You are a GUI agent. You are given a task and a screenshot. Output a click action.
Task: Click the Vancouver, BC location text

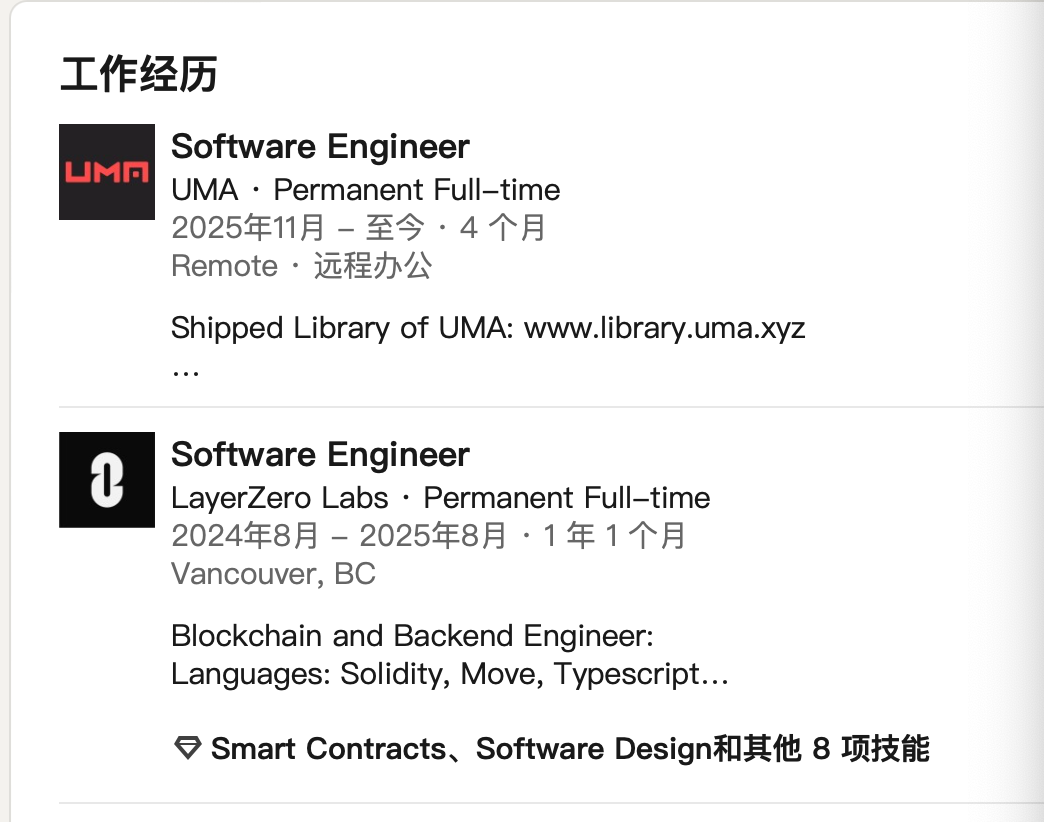coord(273,574)
